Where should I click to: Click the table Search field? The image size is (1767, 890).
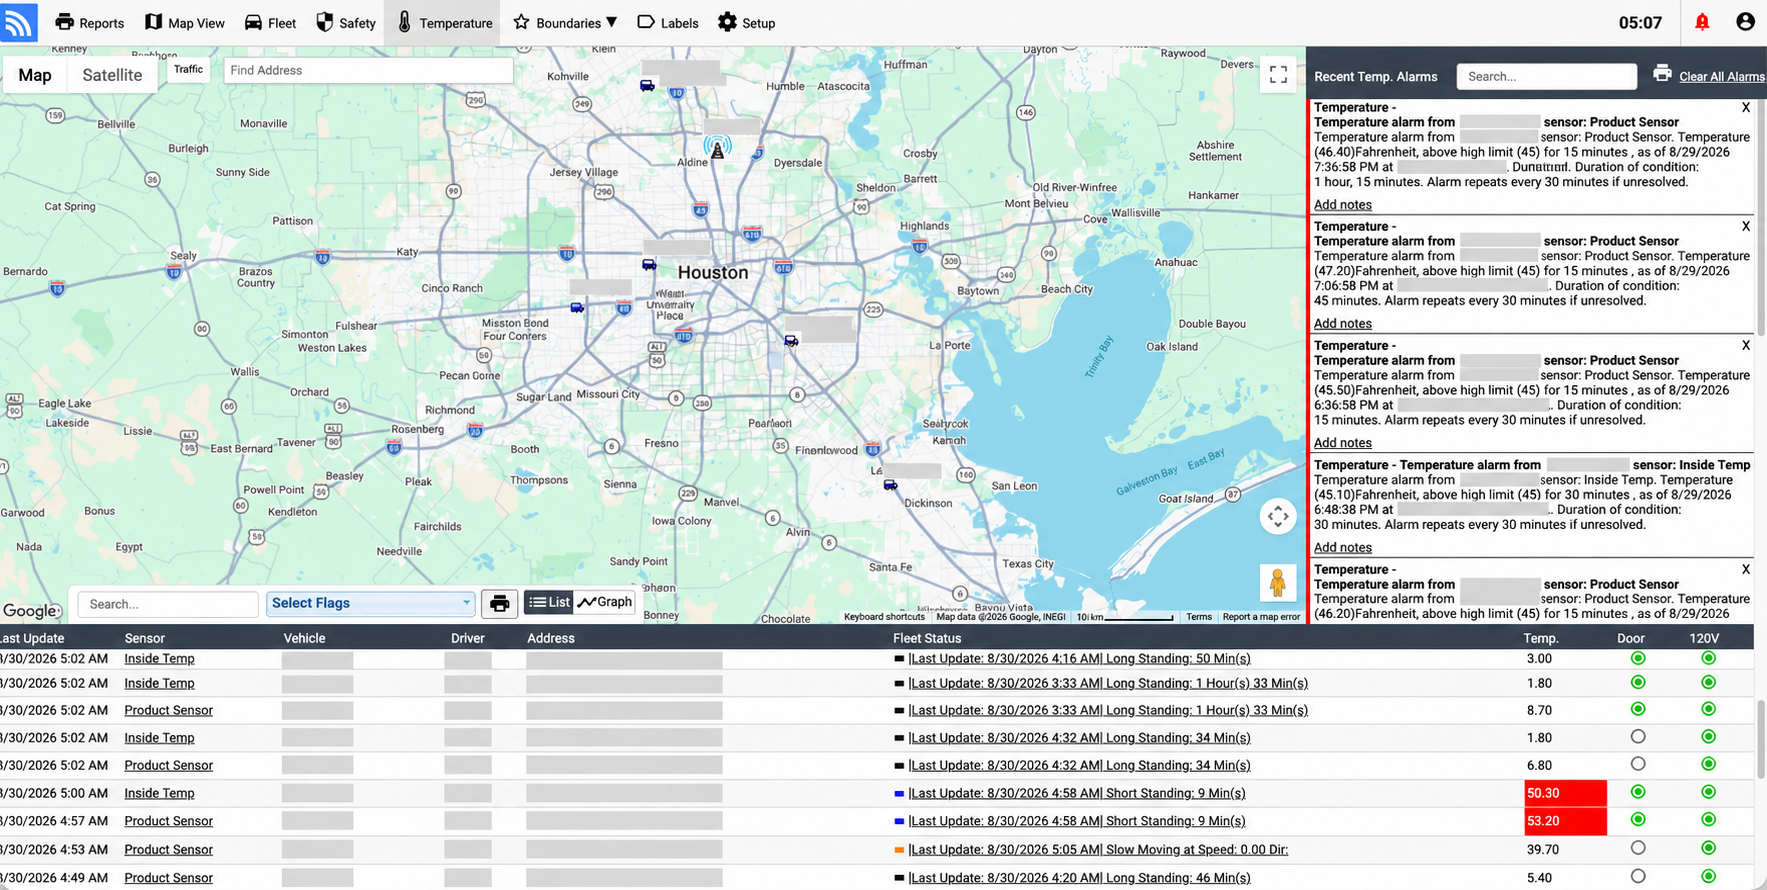(168, 604)
